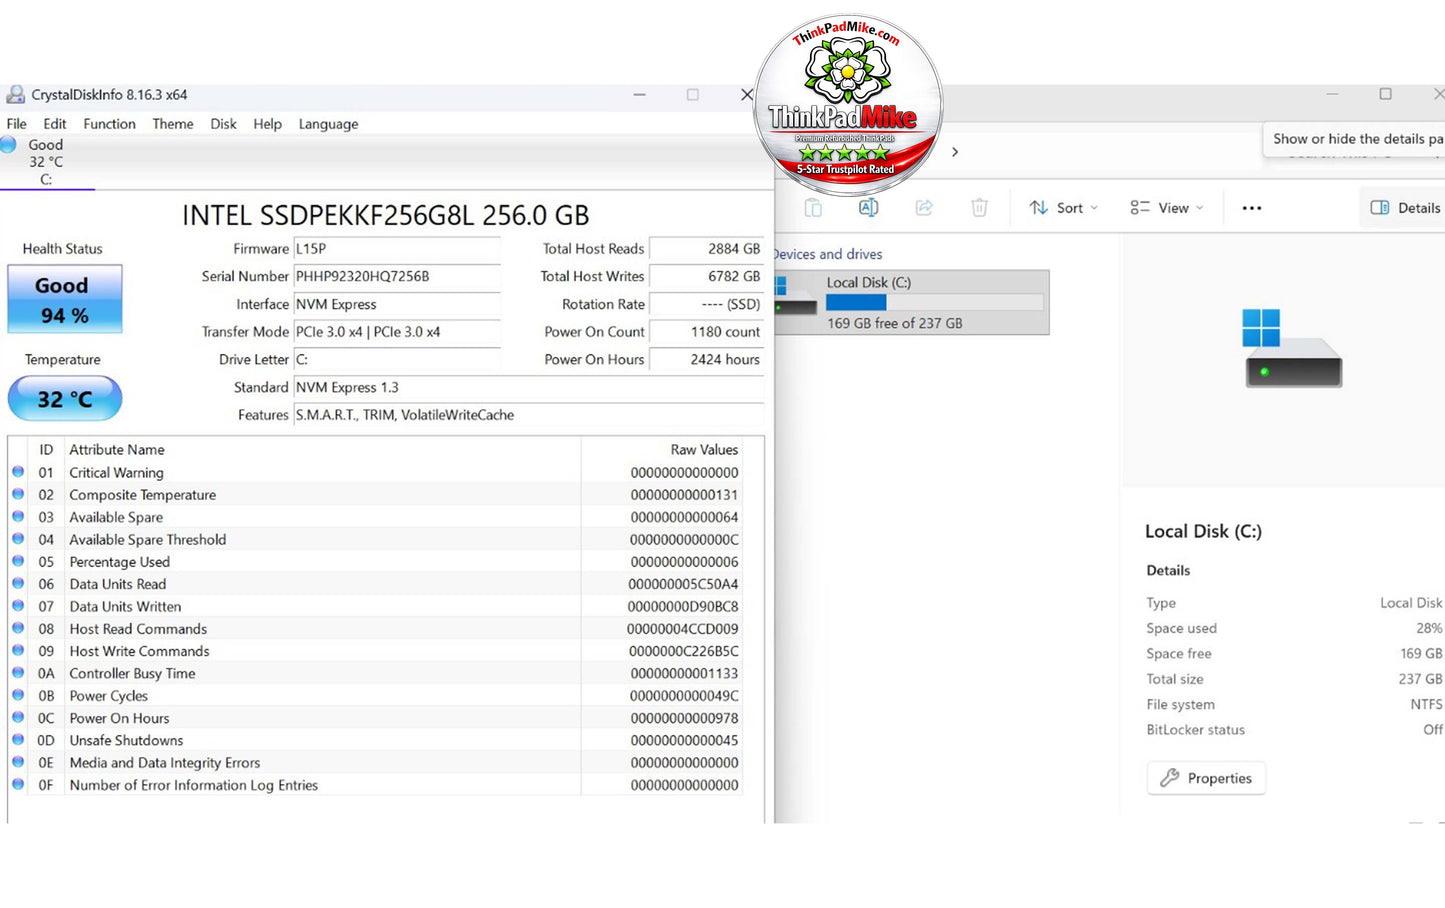Click the 32 °C temperature button
This screenshot has width=1445, height=908.
point(65,399)
